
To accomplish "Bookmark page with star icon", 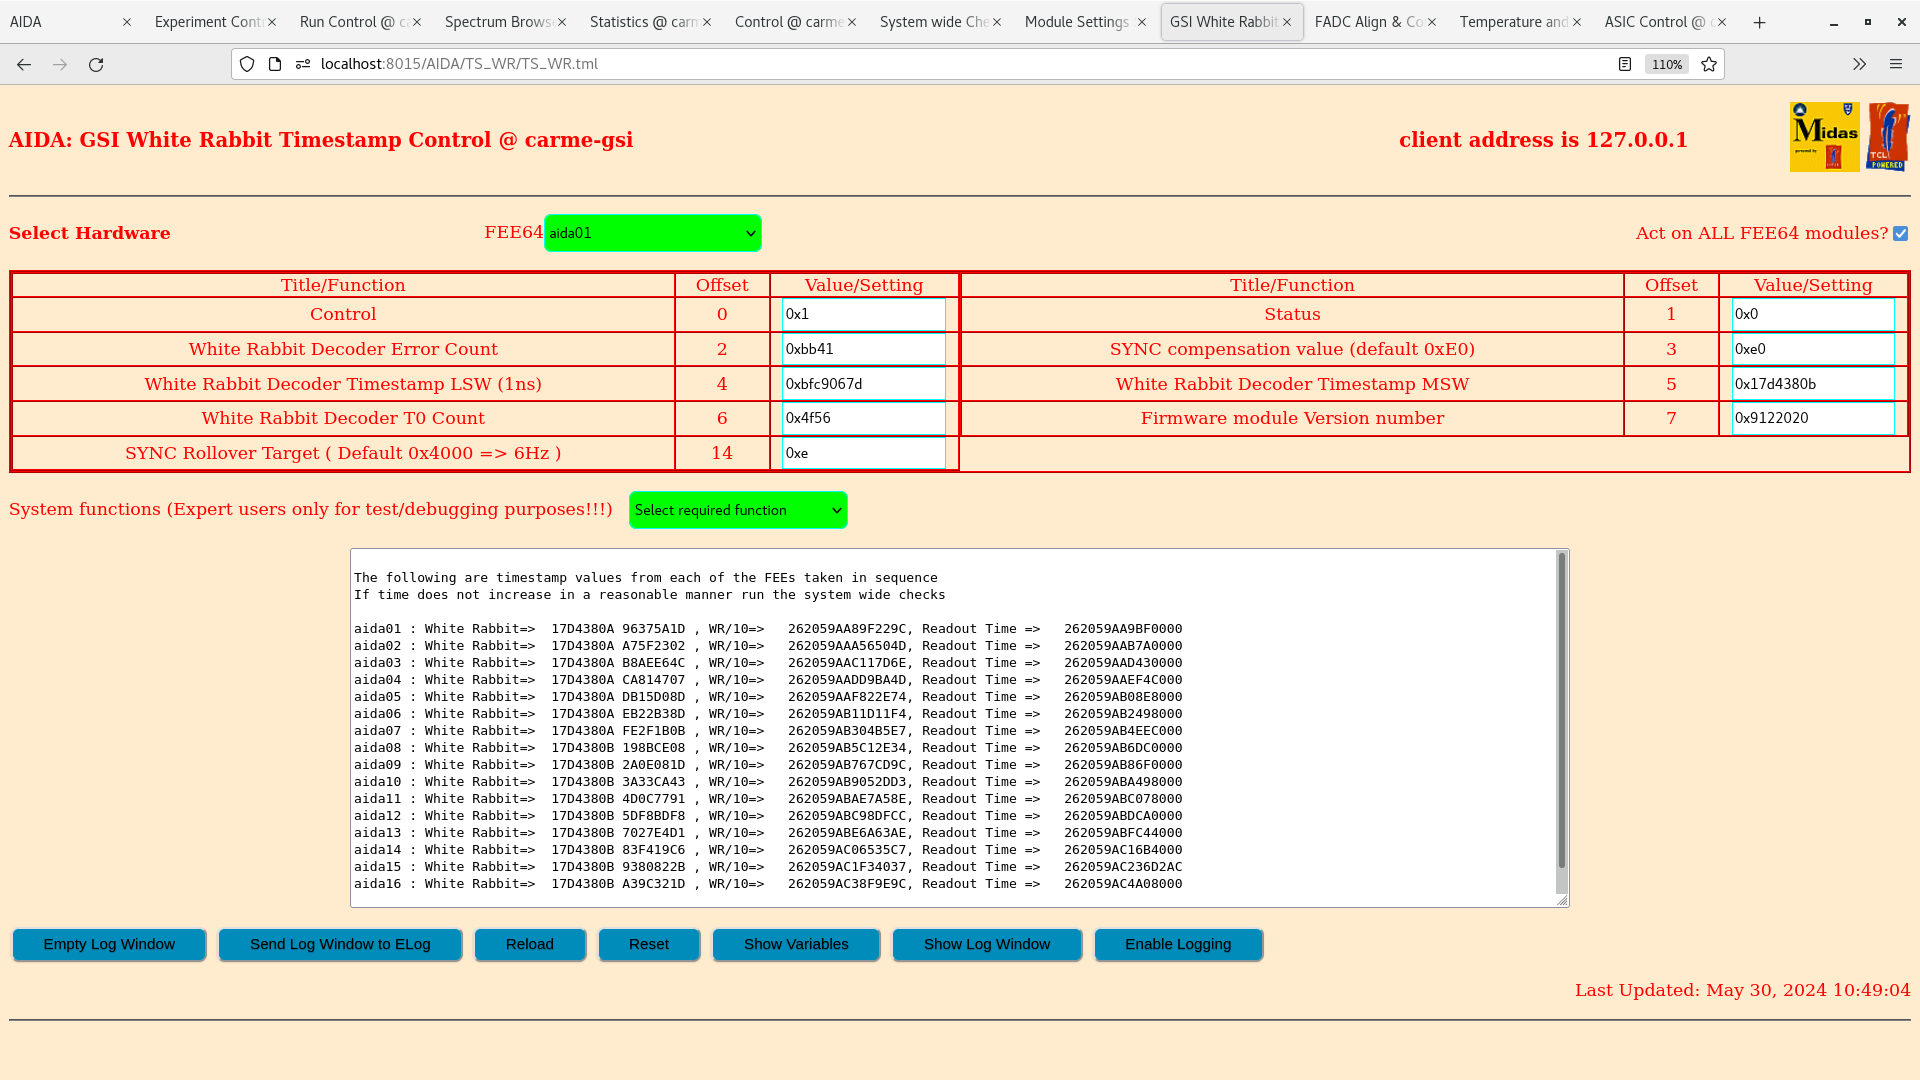I will (1709, 64).
